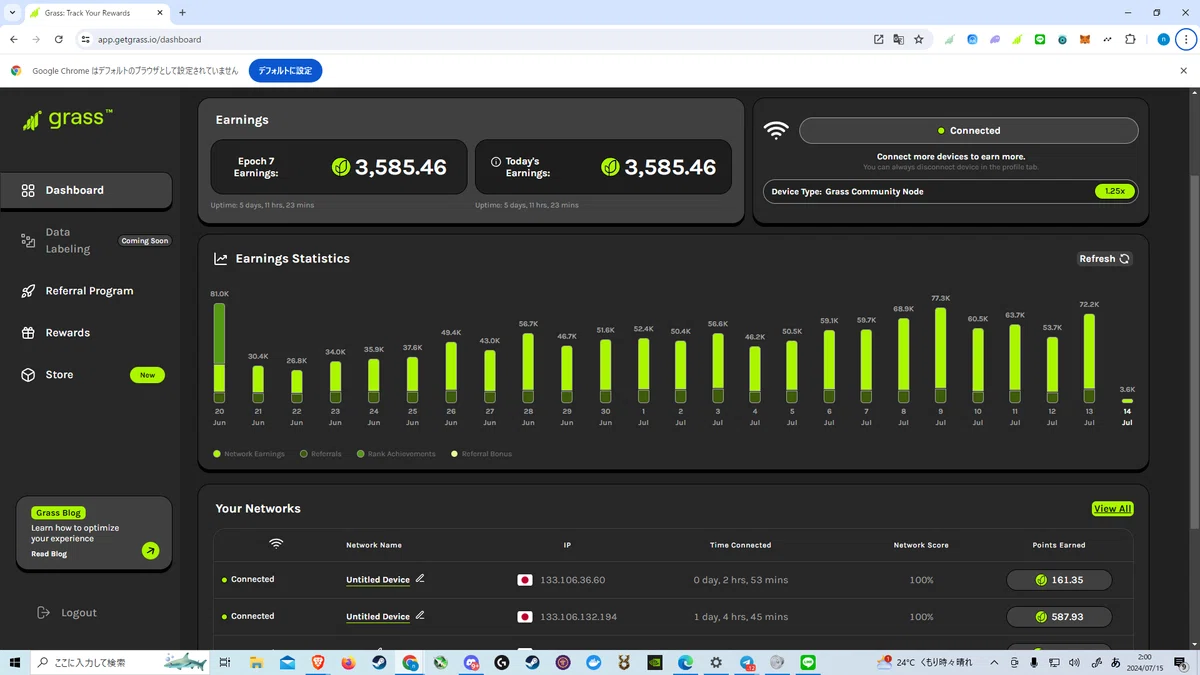Click the Earnings Statistics chart icon
Screen dimensions: 1200x675
point(221,259)
